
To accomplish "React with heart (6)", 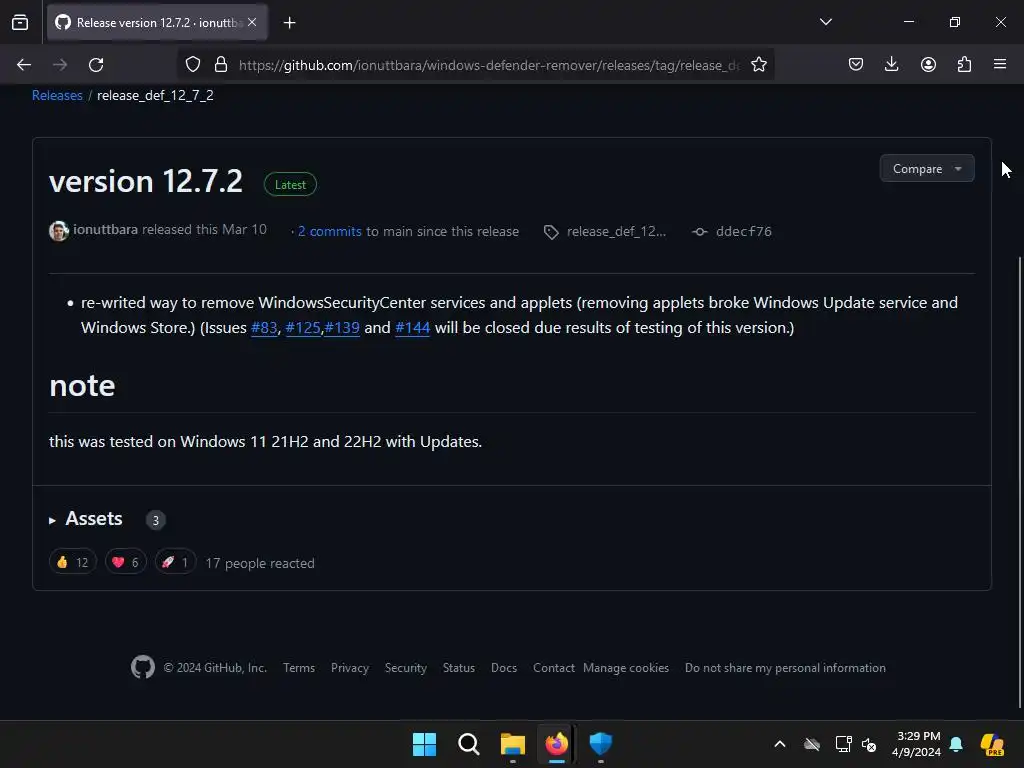I will (125, 562).
